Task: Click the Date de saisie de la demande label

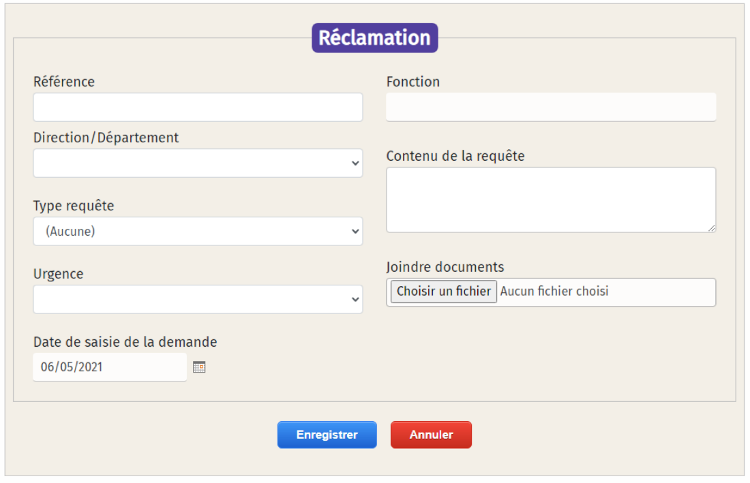Action: coord(125,342)
